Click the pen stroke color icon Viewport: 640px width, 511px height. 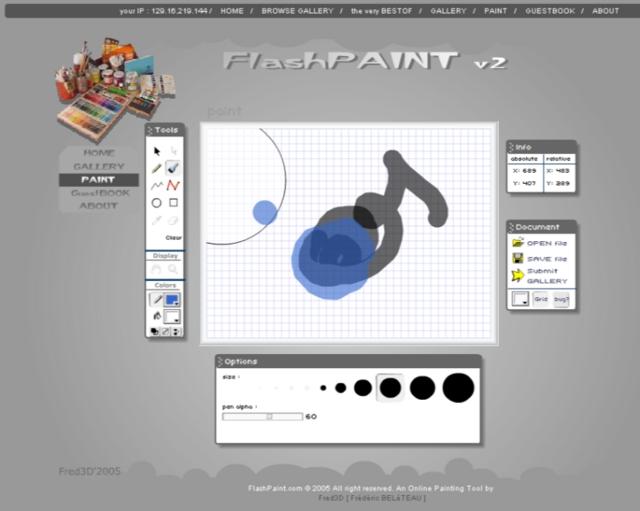click(156, 300)
